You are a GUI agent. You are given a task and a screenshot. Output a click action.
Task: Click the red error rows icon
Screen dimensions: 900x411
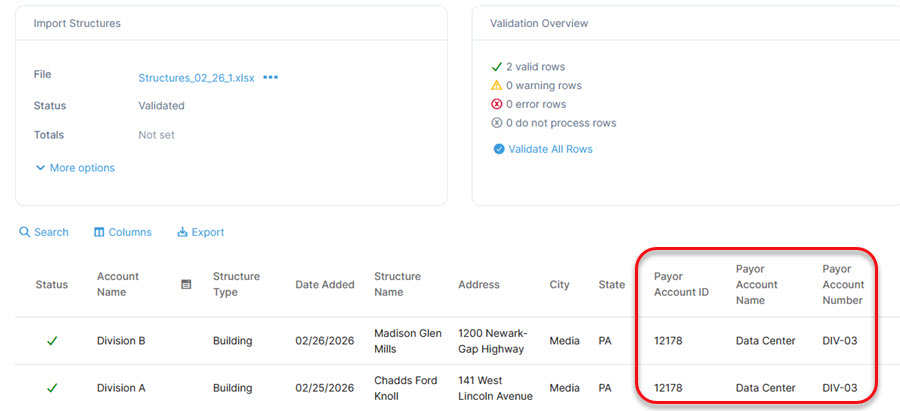[x=496, y=104]
